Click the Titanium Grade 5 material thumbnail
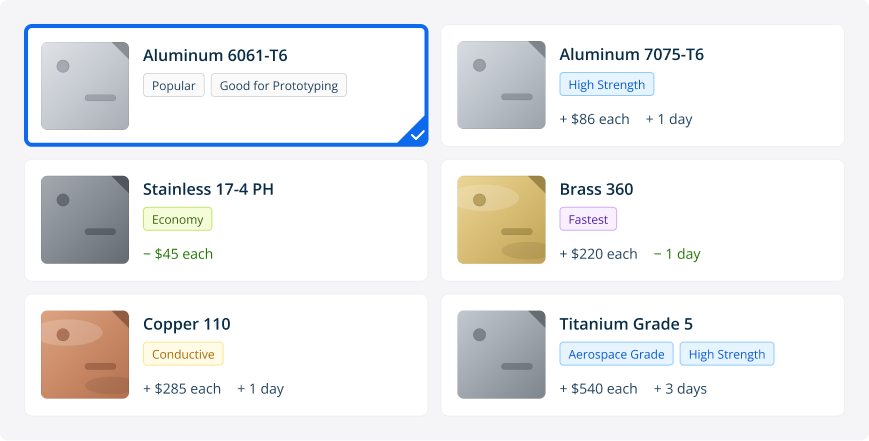Image resolution: width=869 pixels, height=441 pixels. point(501,354)
